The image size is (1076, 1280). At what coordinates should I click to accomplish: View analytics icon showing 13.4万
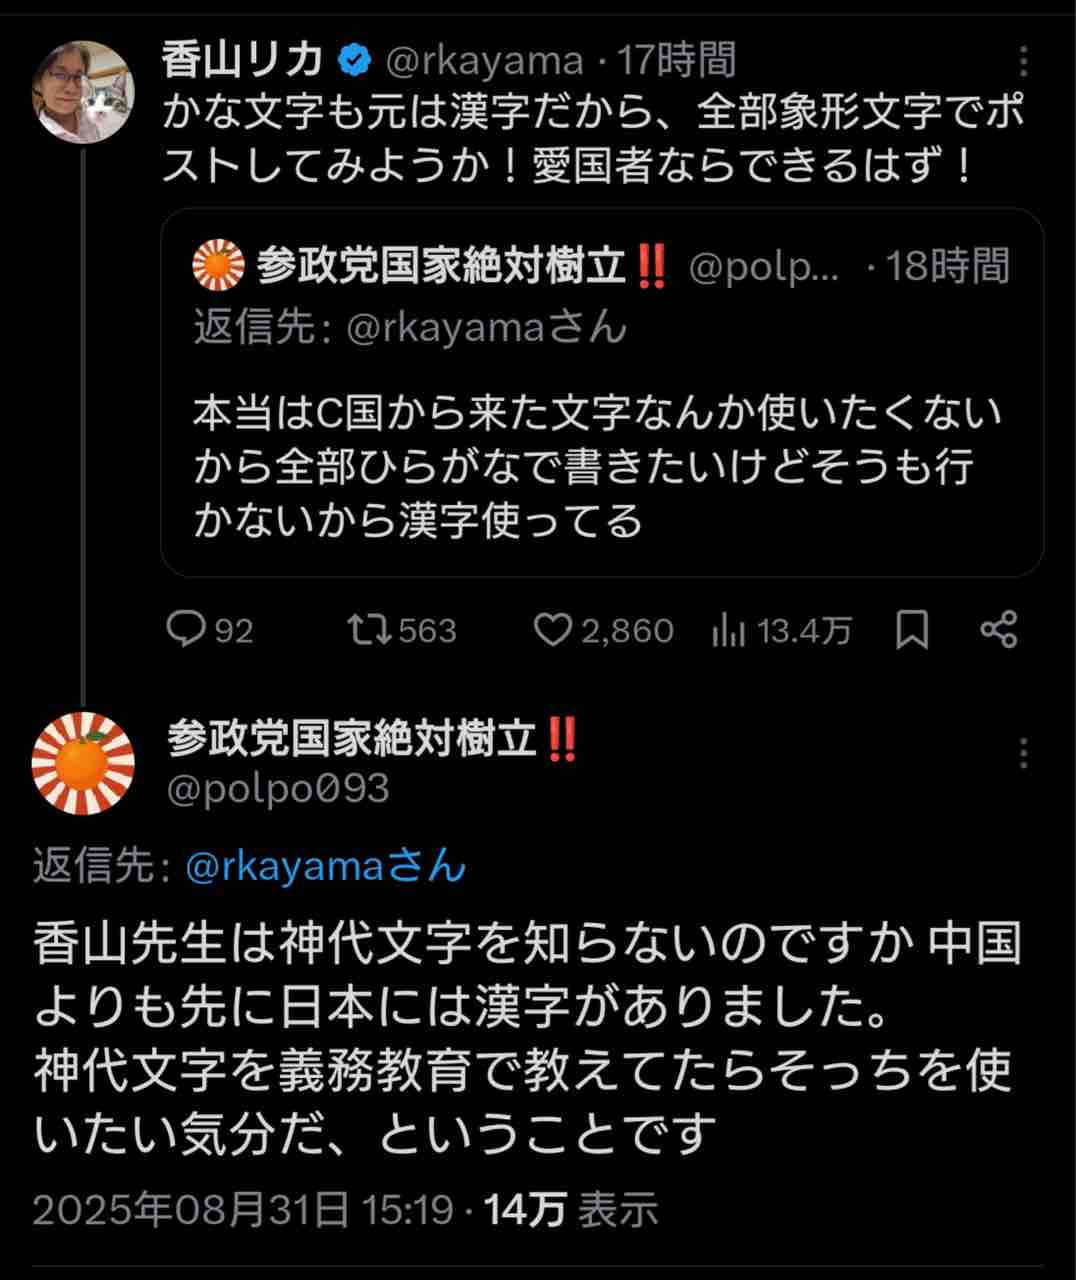click(x=729, y=630)
